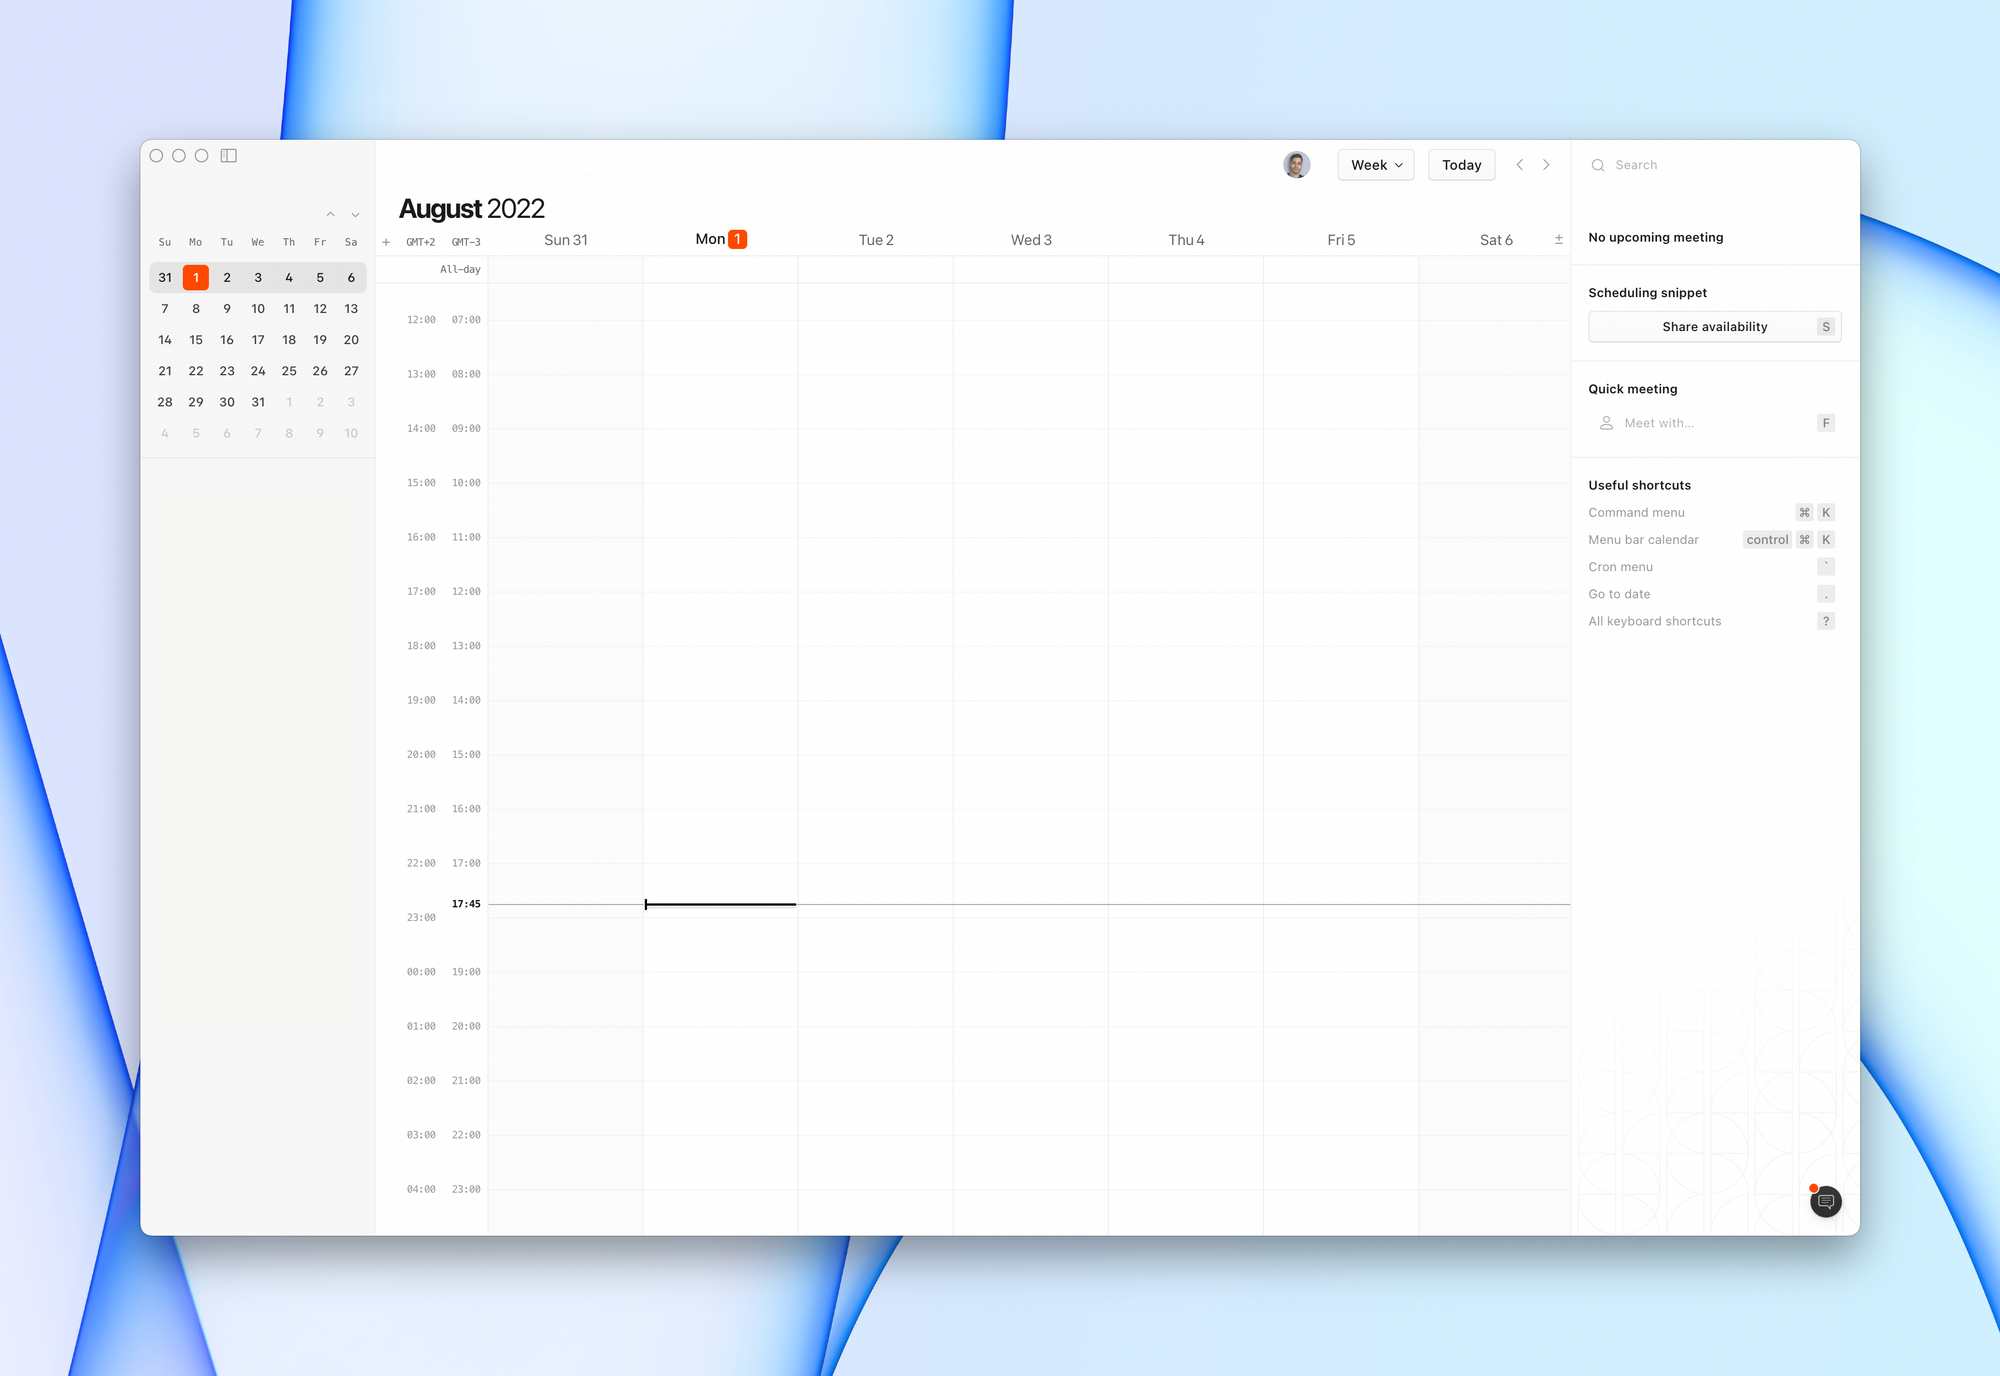
Task: Click the Cron menu icon in shortcuts
Action: click(1825, 566)
